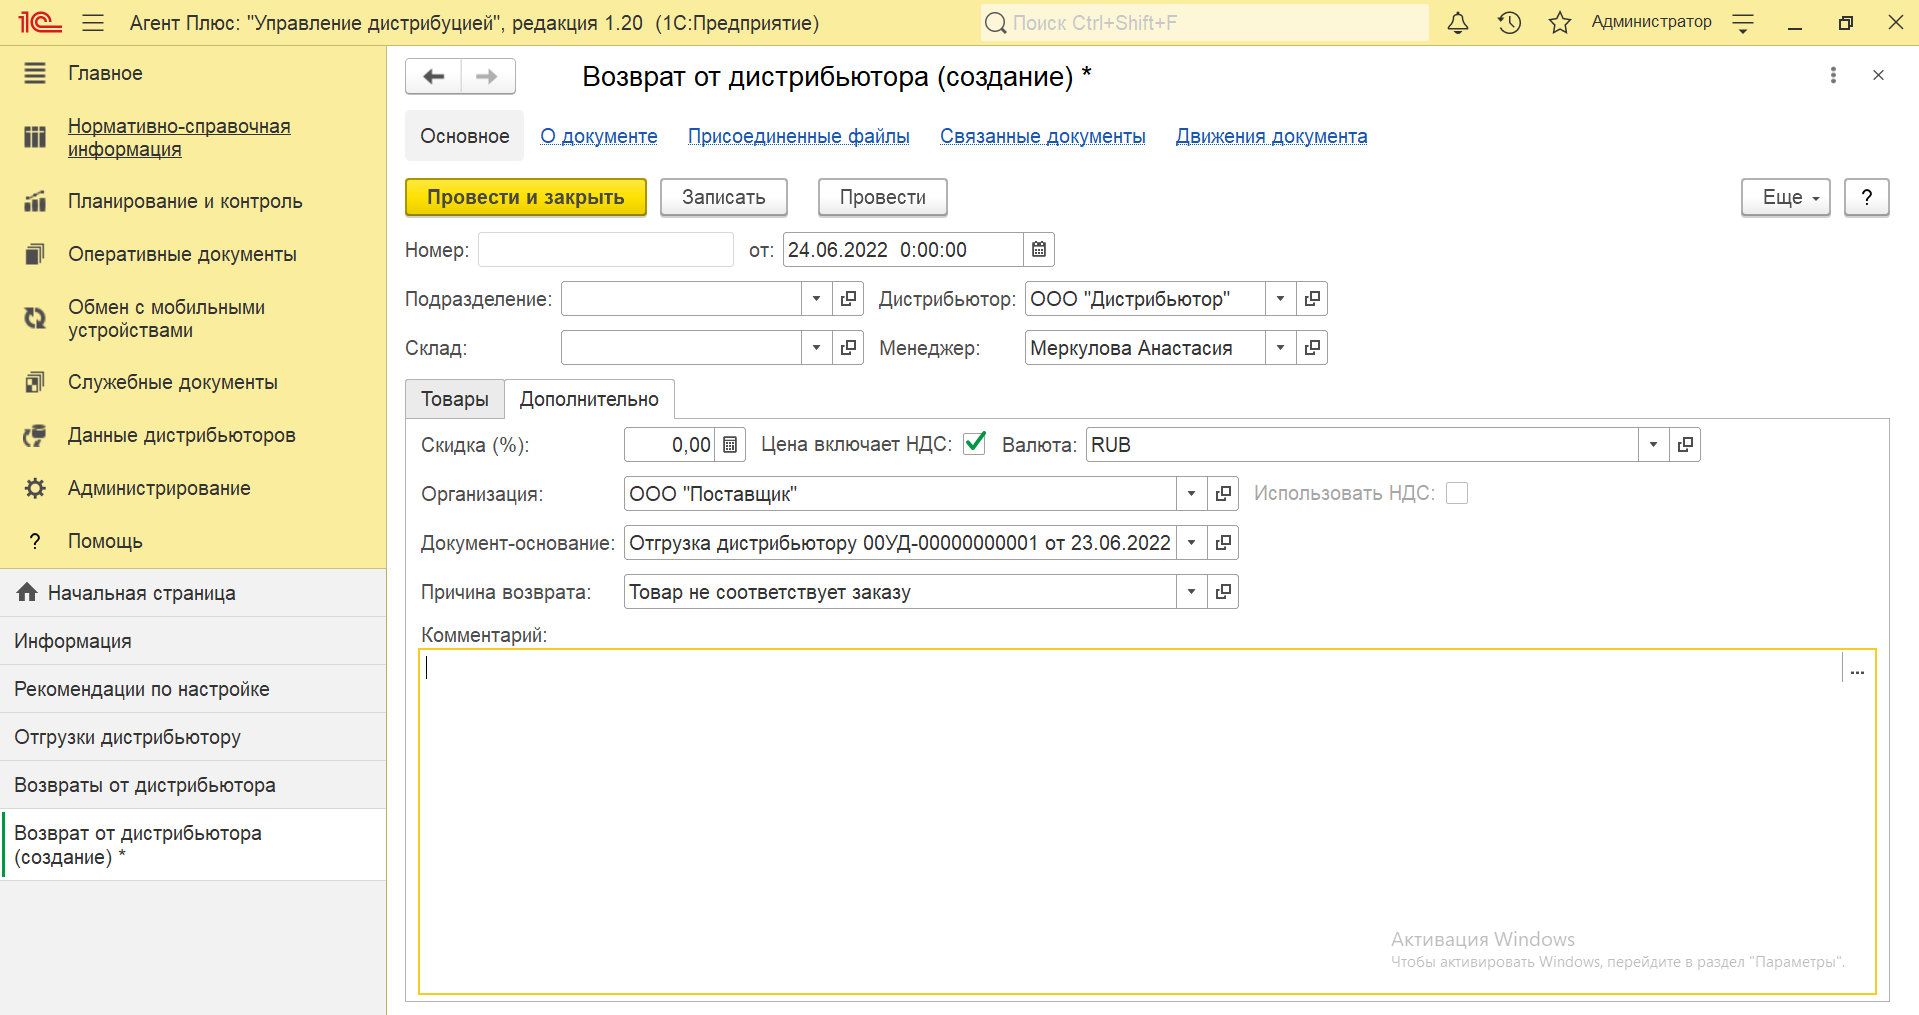Expand Организация dropdown list
Image resolution: width=1919 pixels, height=1015 pixels.
(x=1191, y=494)
